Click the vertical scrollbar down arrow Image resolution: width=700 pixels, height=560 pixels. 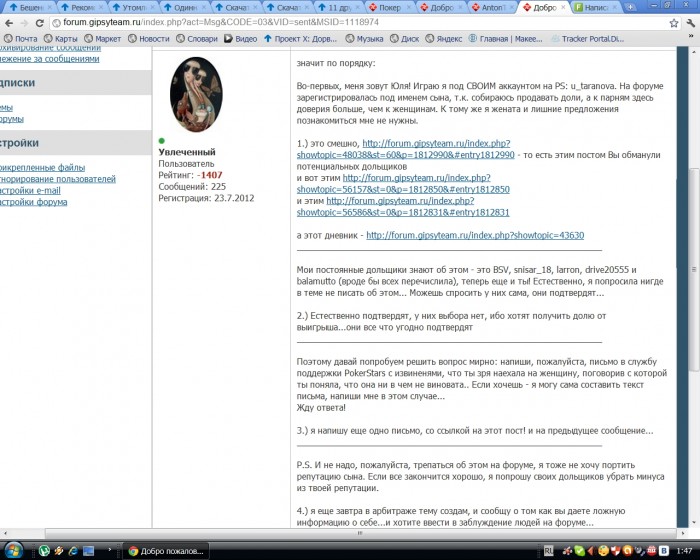pos(694,522)
